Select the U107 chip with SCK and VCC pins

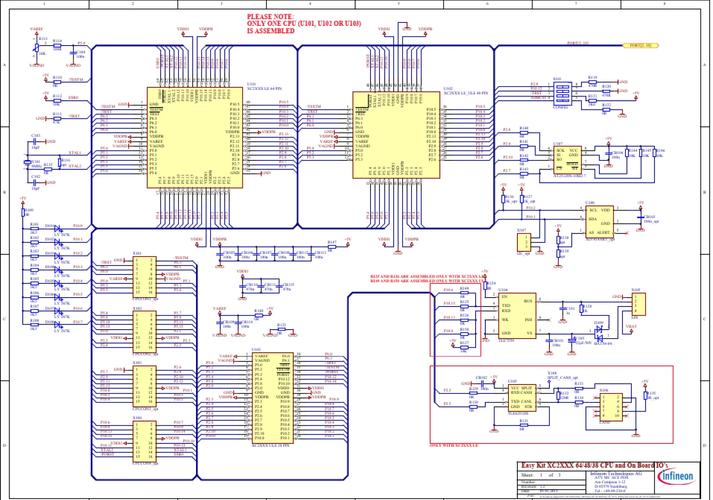(566, 158)
